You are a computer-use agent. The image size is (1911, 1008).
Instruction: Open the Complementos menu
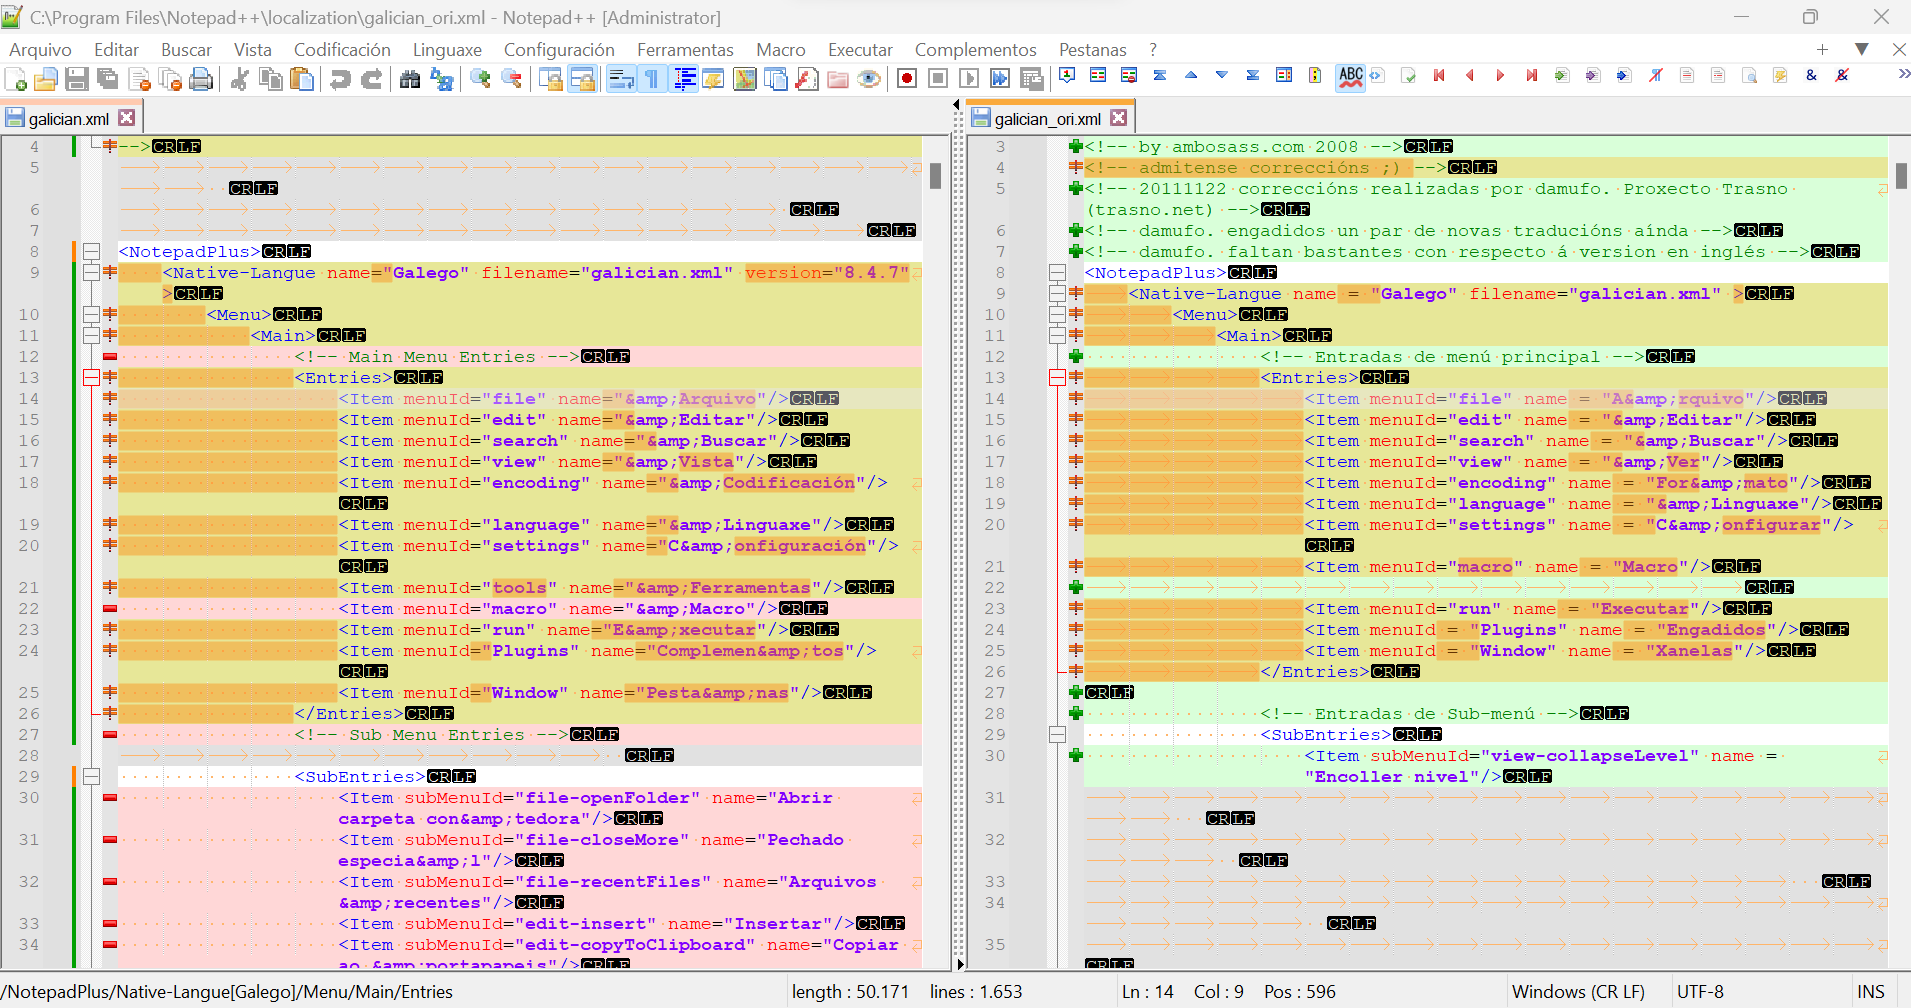(975, 50)
